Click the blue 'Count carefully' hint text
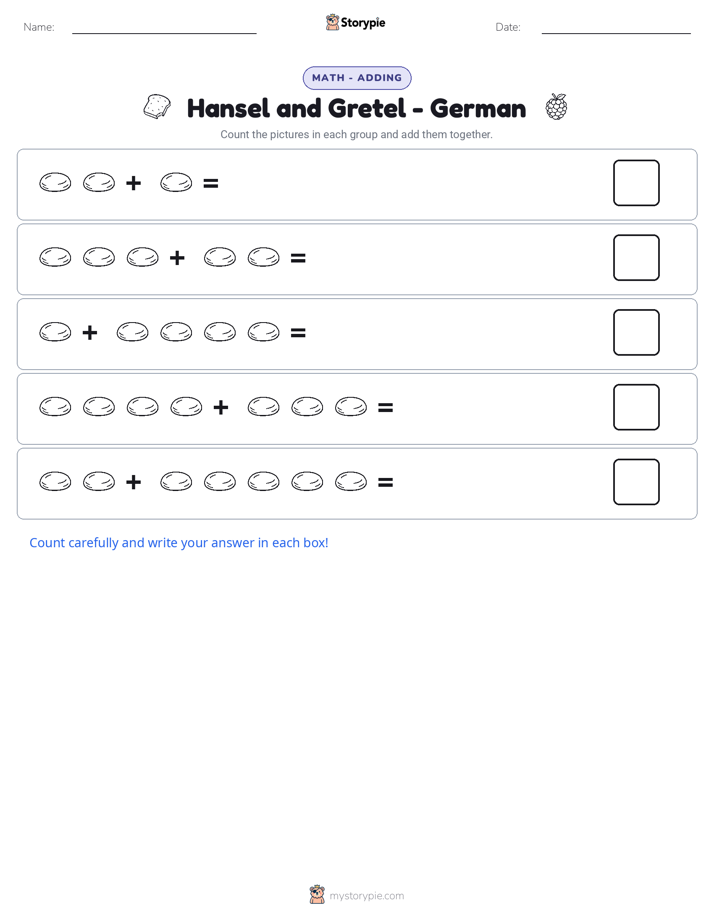714x924 pixels. 179,543
